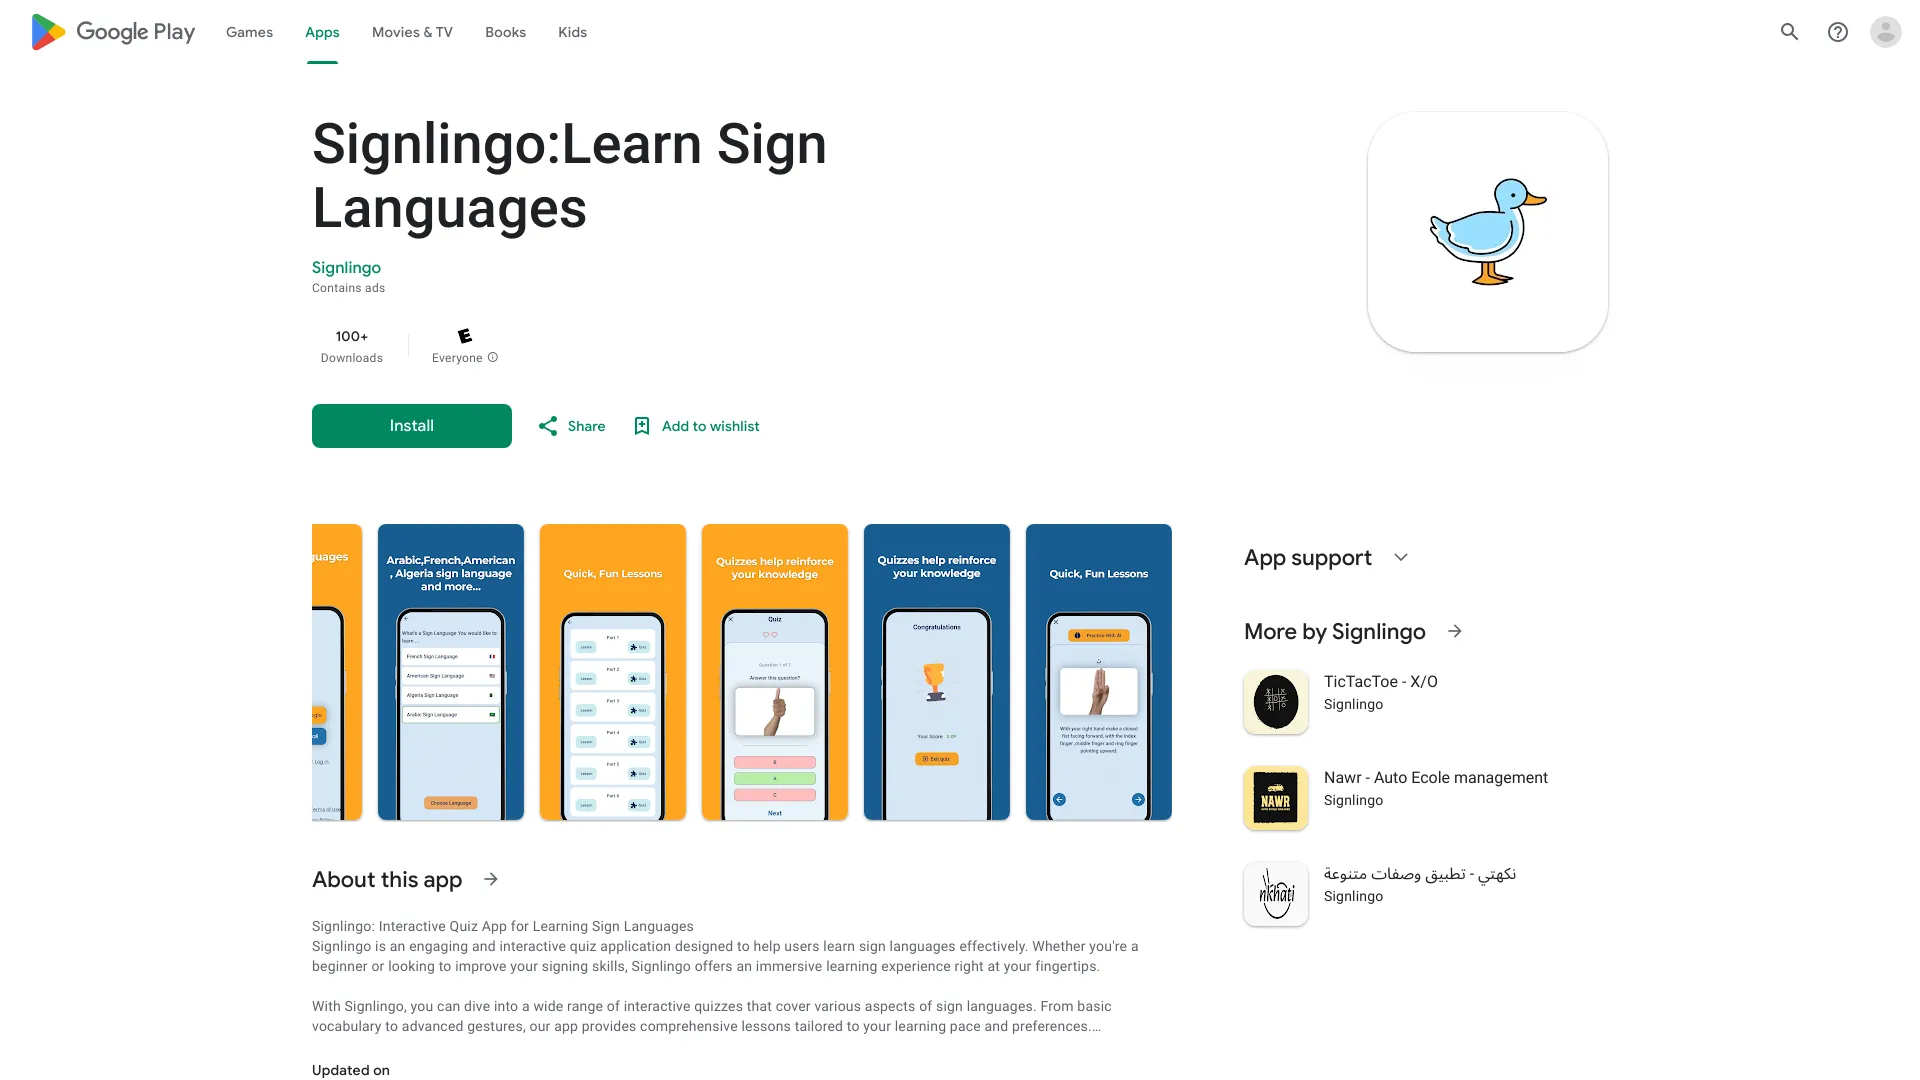This screenshot has height=1080, width=1920.
Task: Select the Apps tab in navigation
Action: coord(322,32)
